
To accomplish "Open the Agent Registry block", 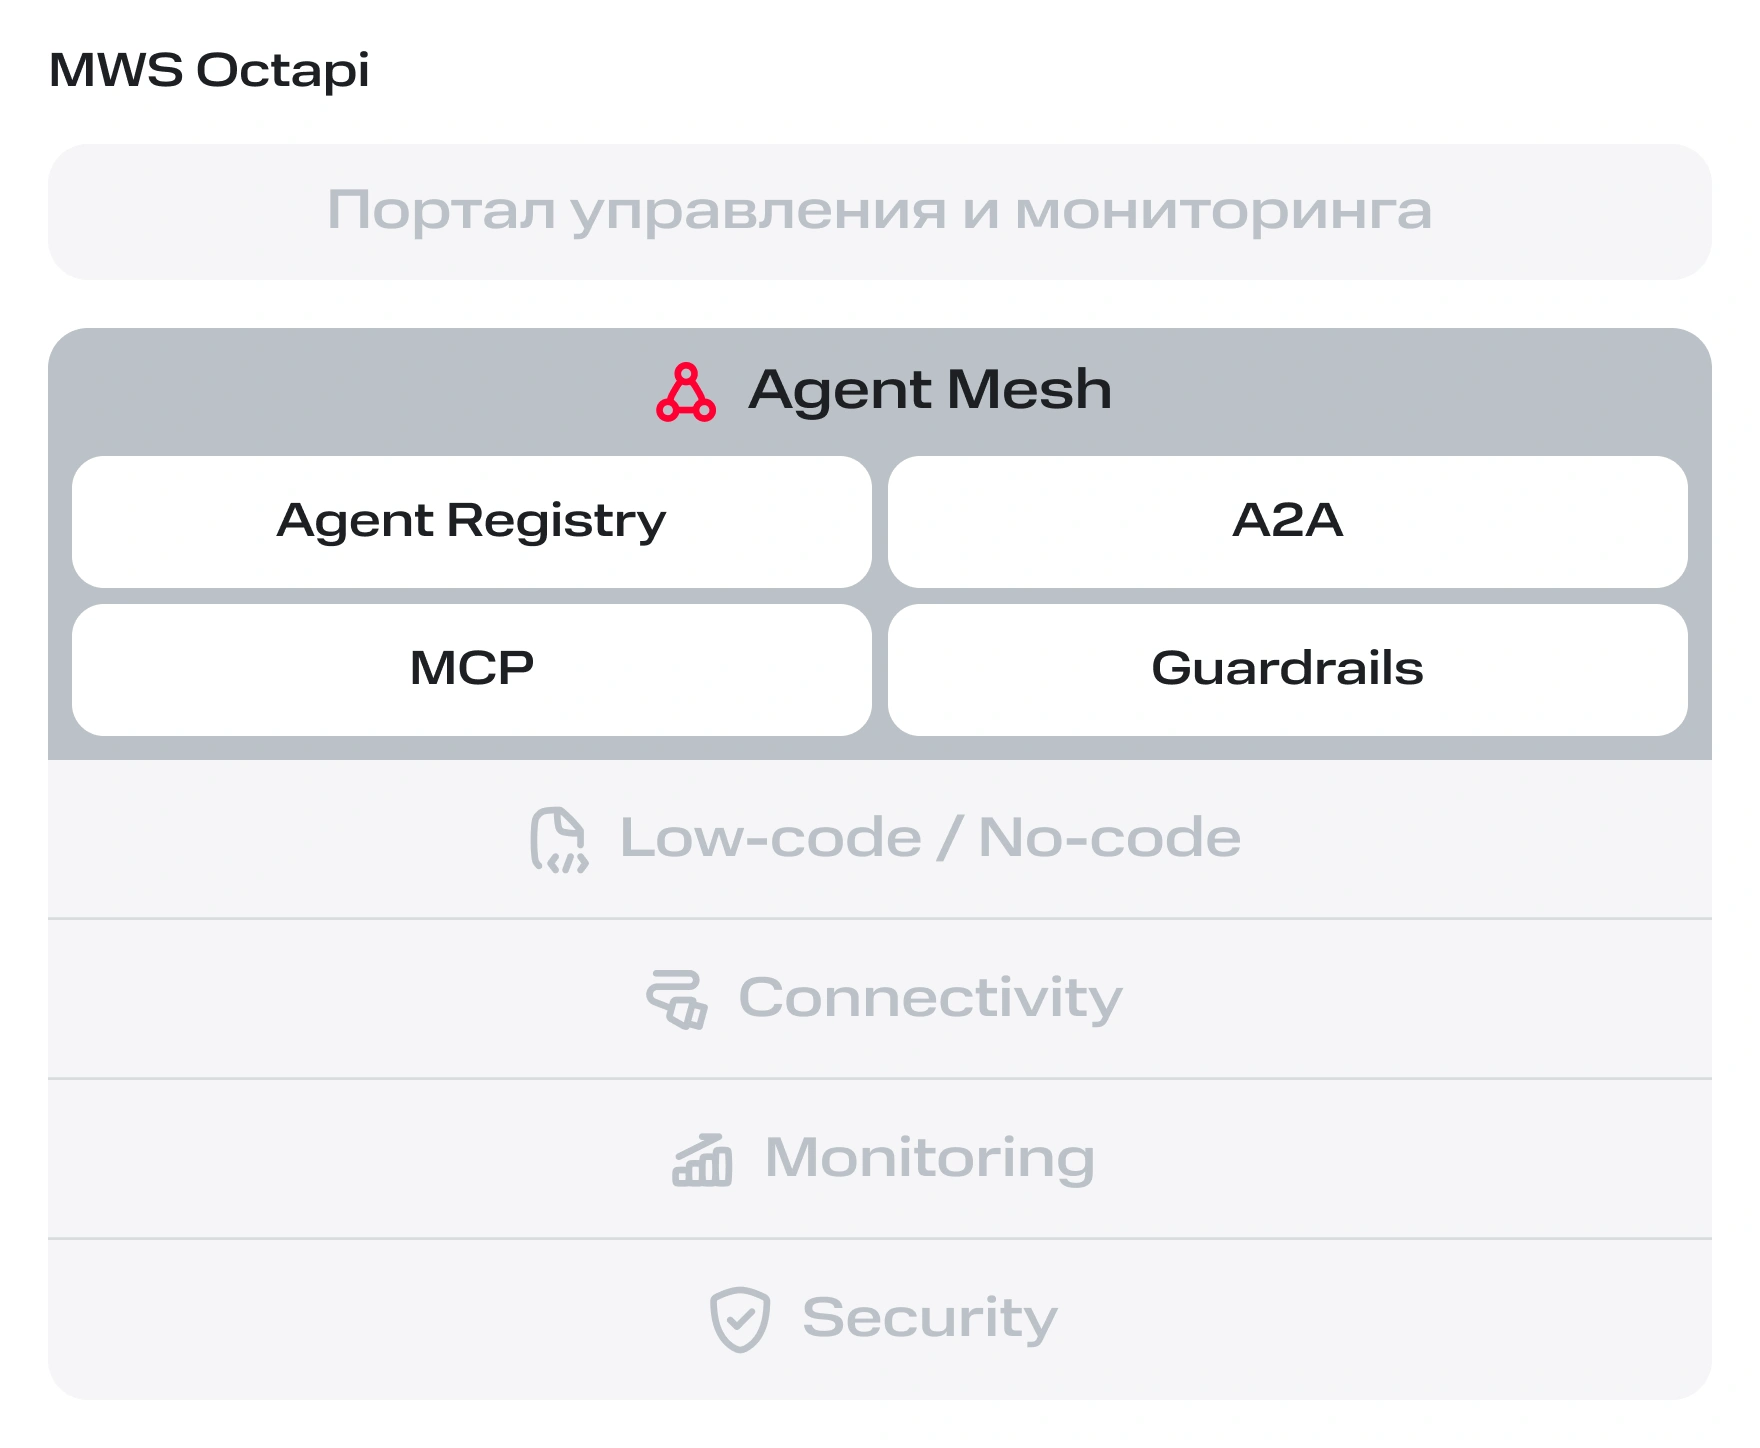I will tap(472, 522).
